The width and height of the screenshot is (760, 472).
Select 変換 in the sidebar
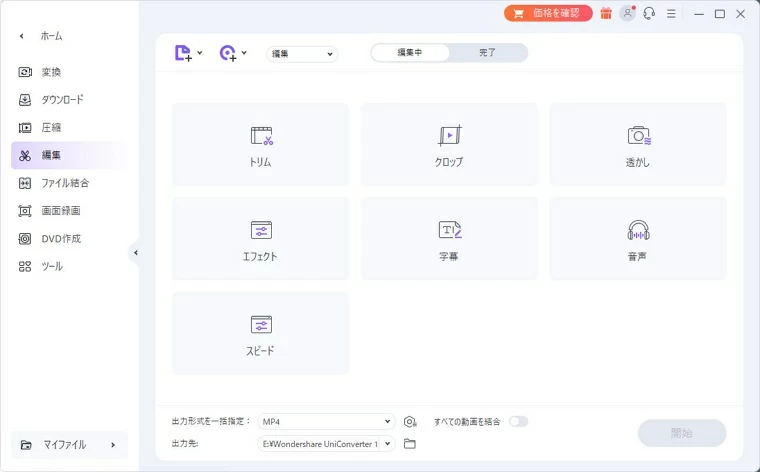(x=51, y=72)
